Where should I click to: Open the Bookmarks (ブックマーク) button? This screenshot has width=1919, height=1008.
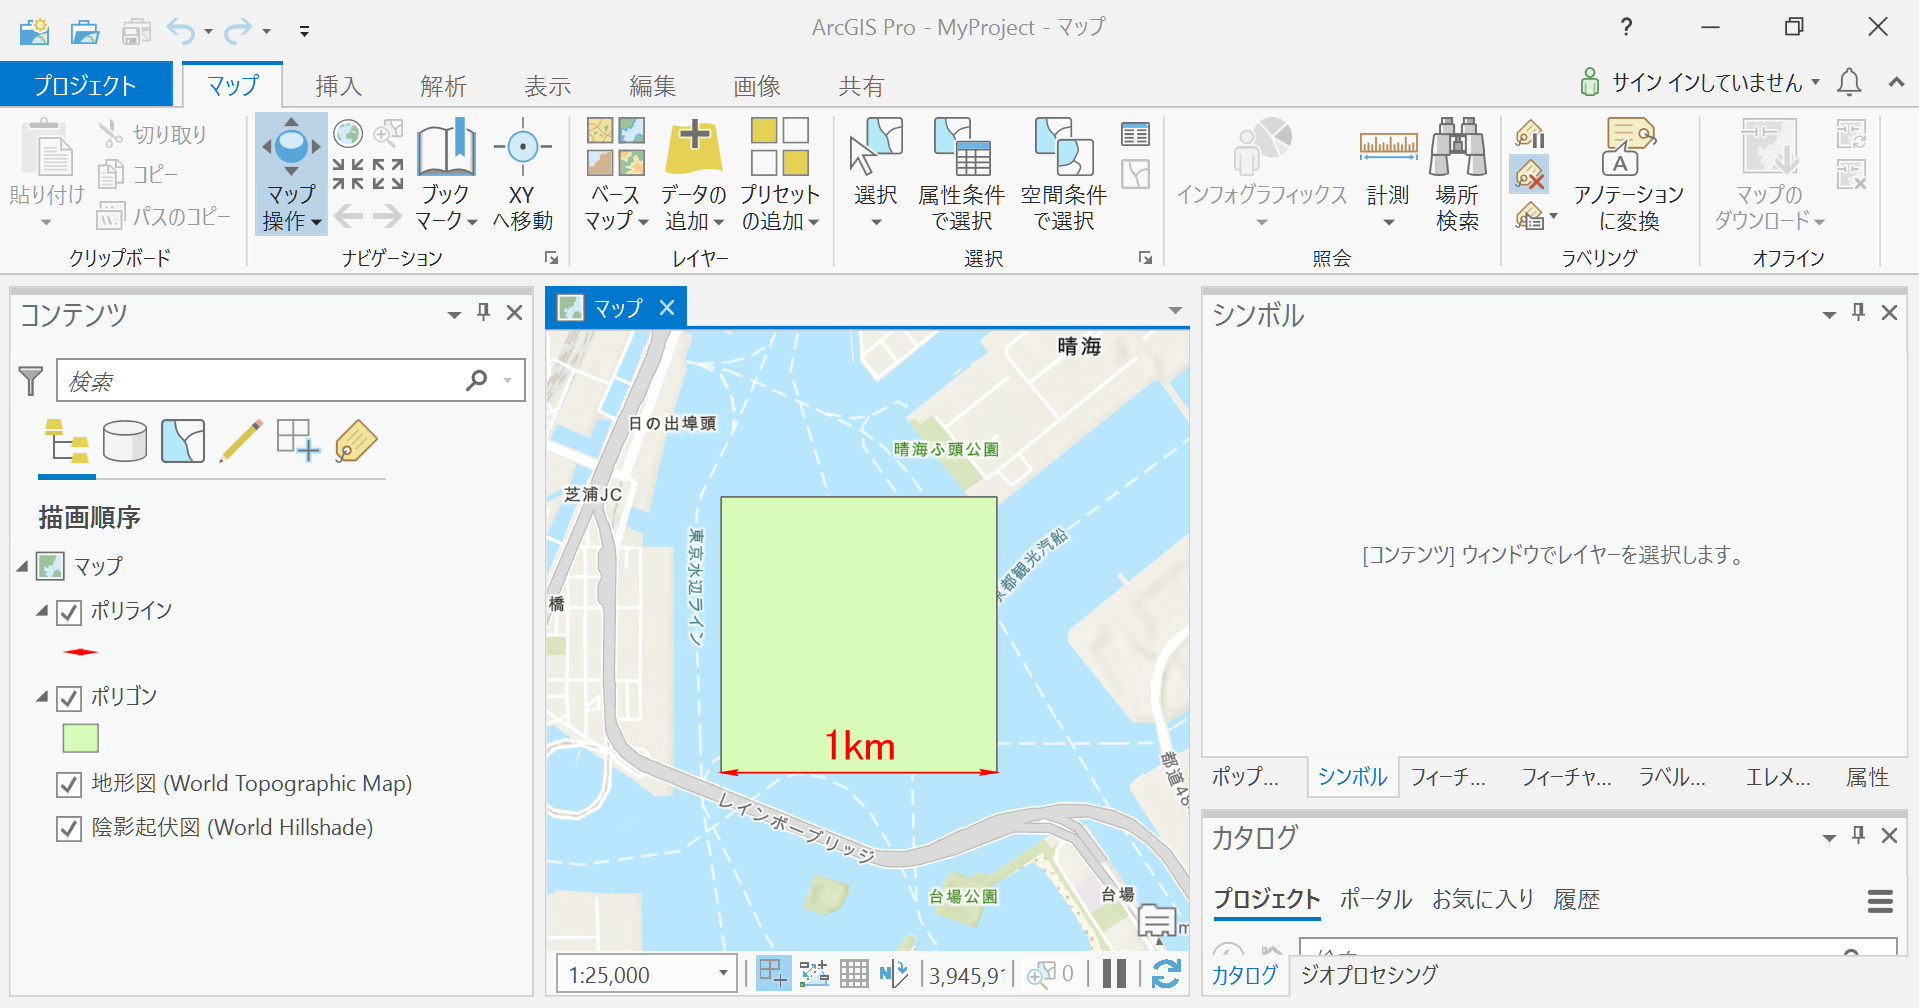pyautogui.click(x=446, y=174)
